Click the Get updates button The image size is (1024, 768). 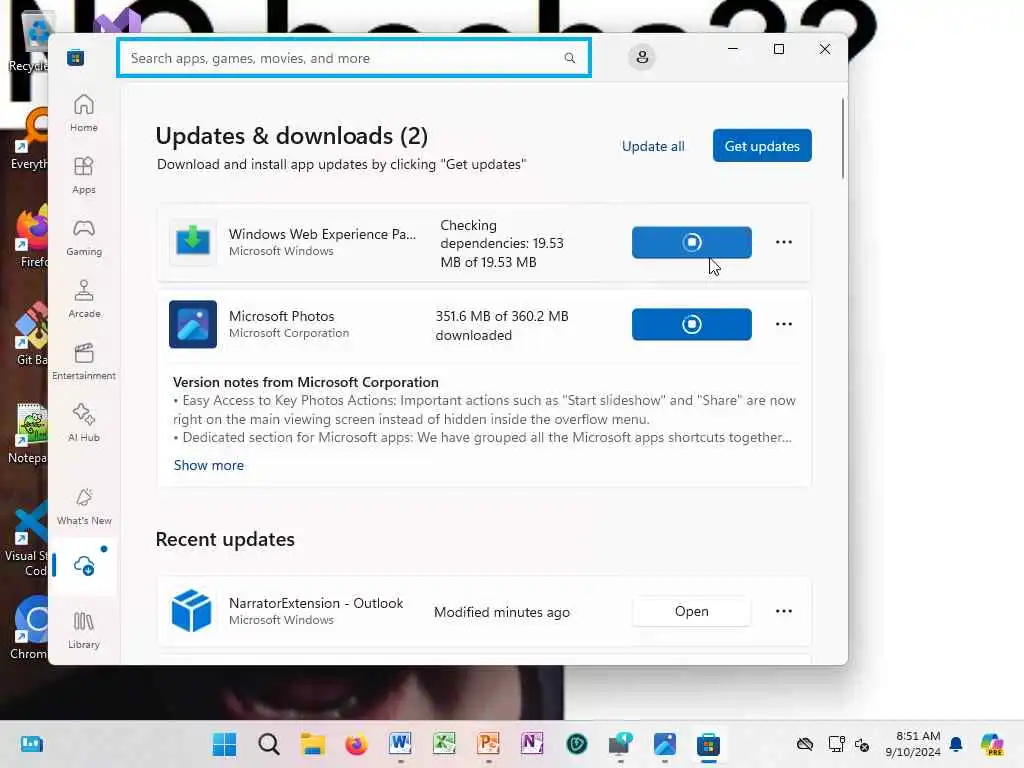tap(762, 146)
